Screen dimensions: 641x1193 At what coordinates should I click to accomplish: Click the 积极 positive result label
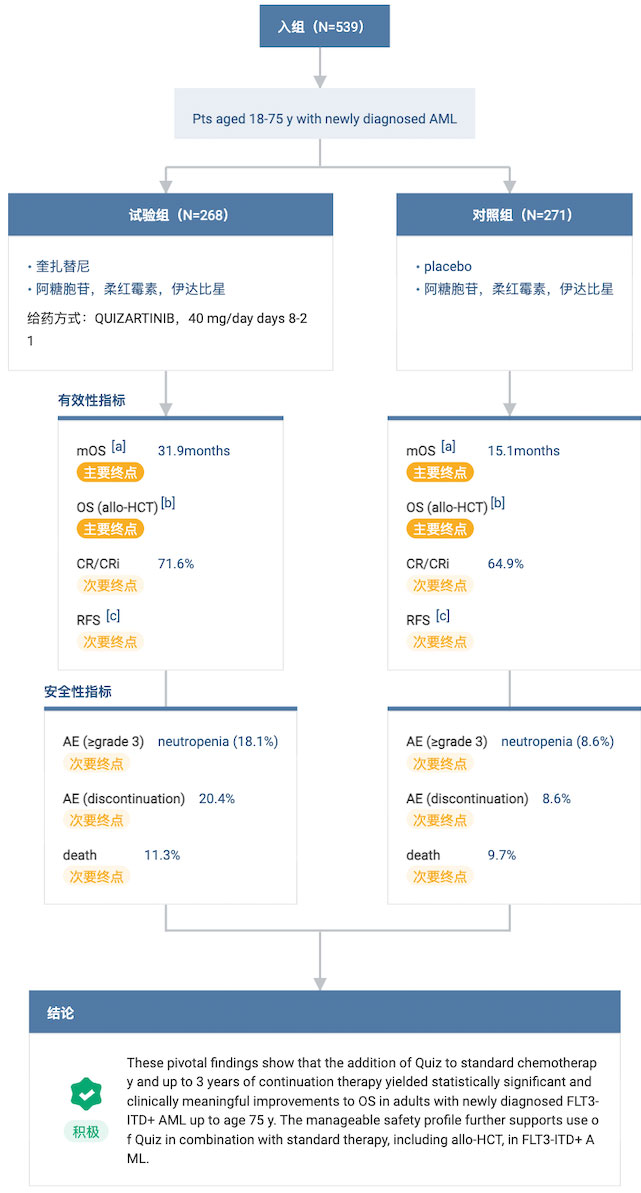(x=87, y=1132)
